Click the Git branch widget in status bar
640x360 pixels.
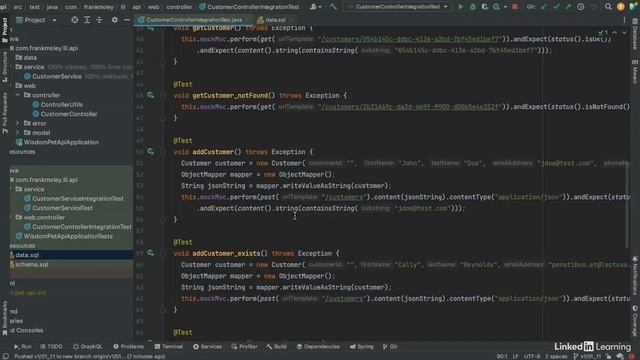[588, 356]
